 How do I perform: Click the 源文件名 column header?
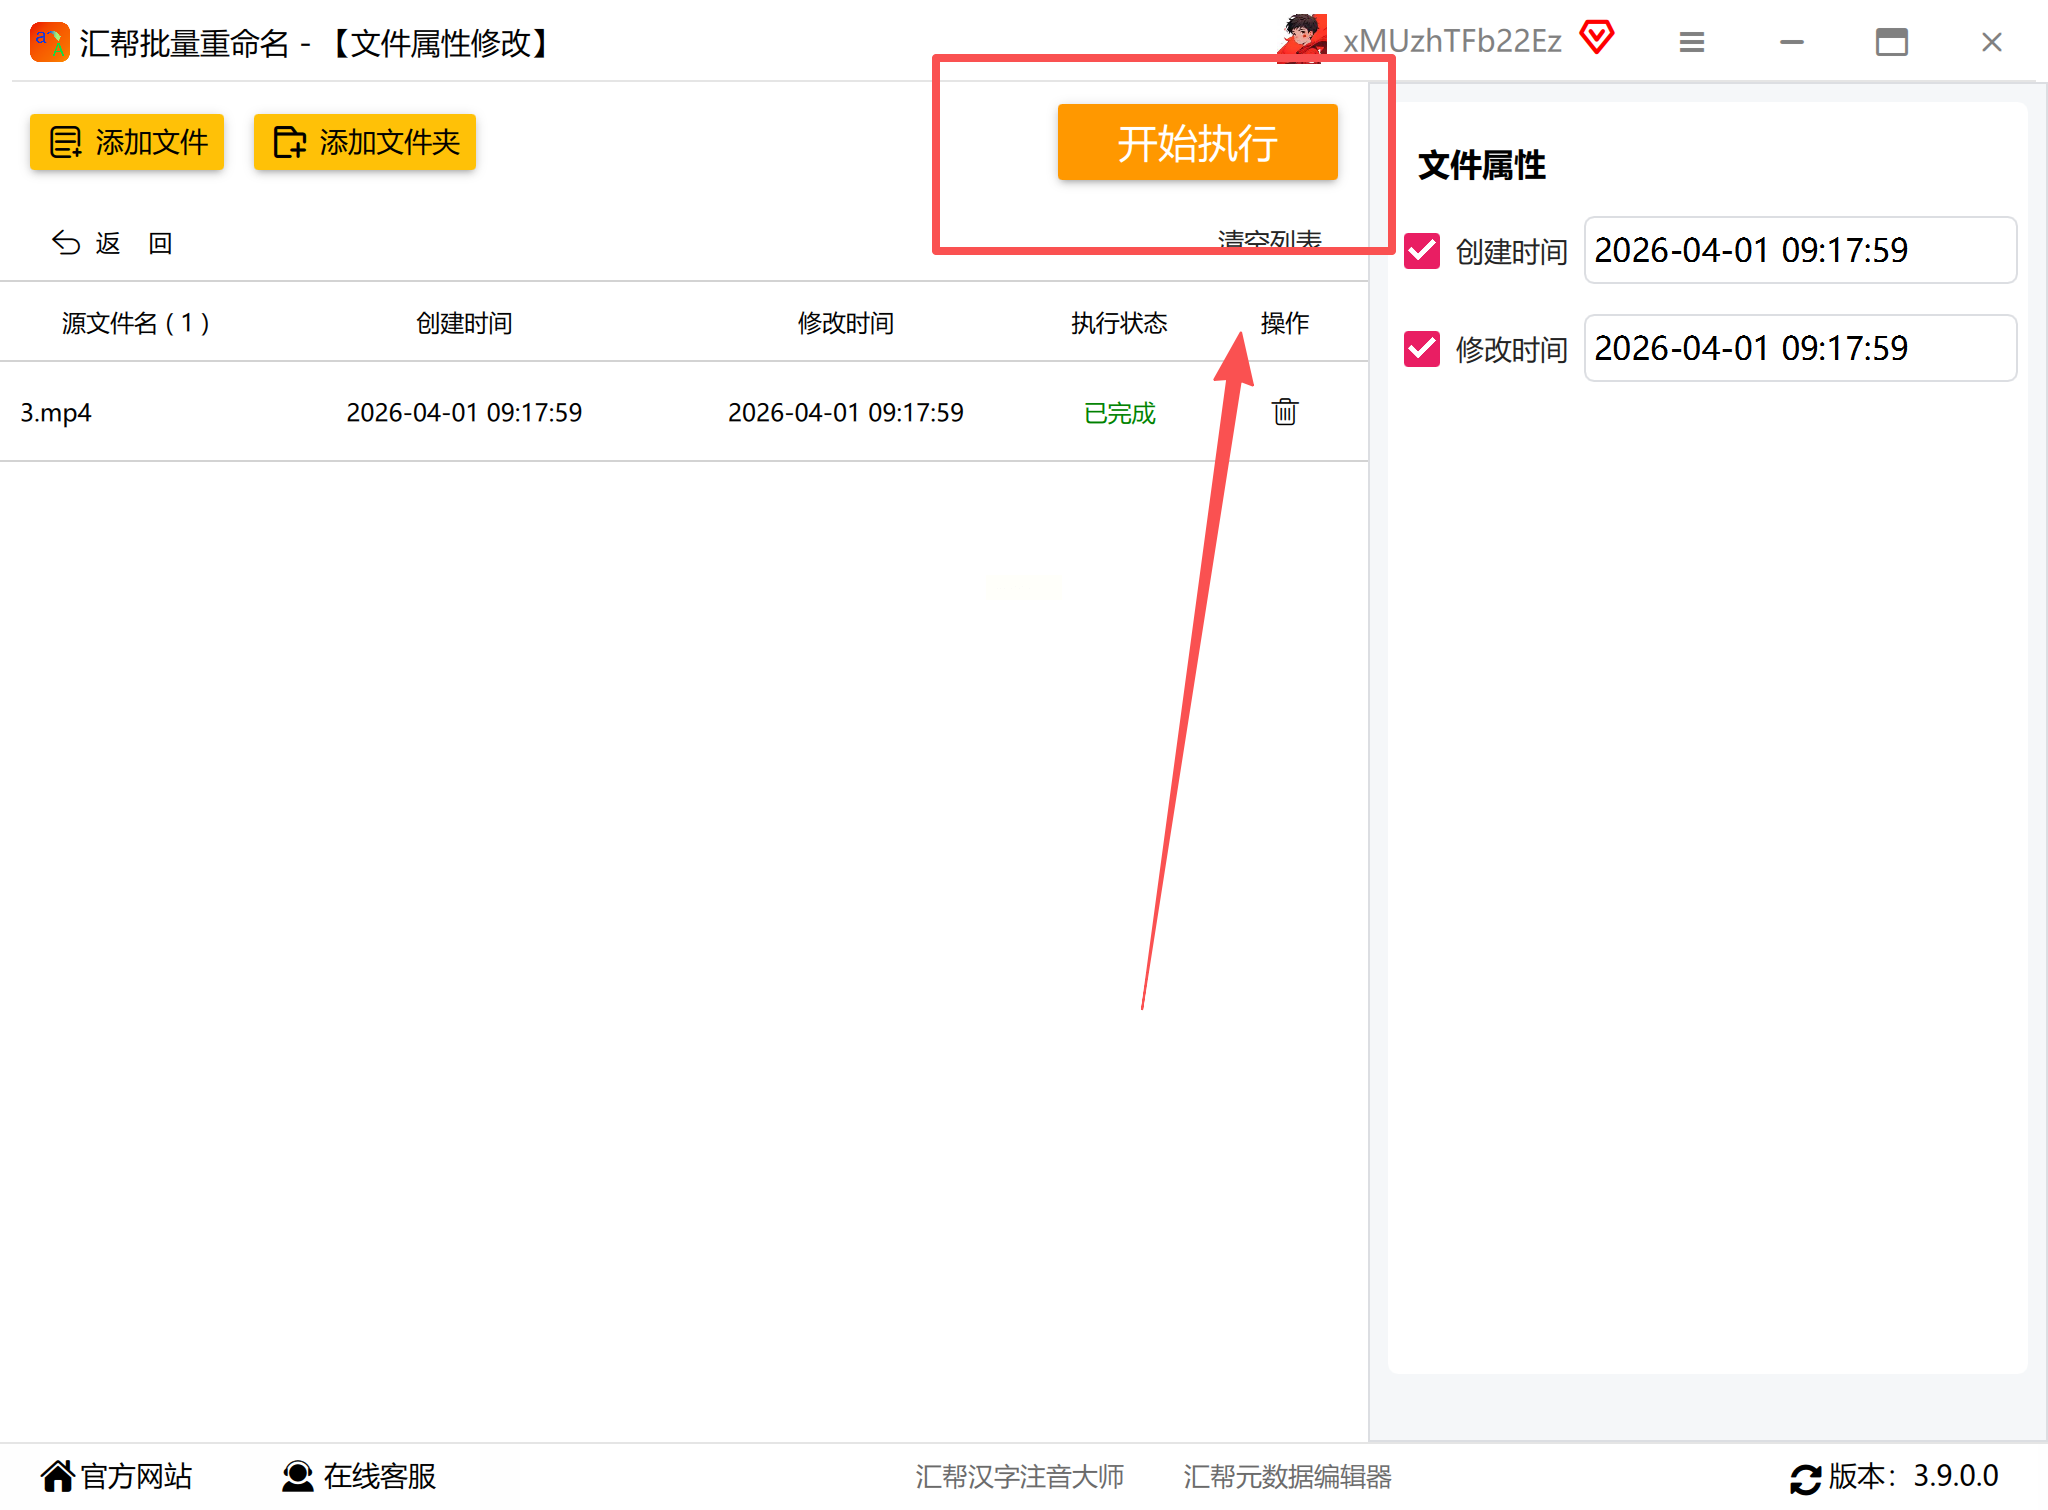tap(135, 323)
